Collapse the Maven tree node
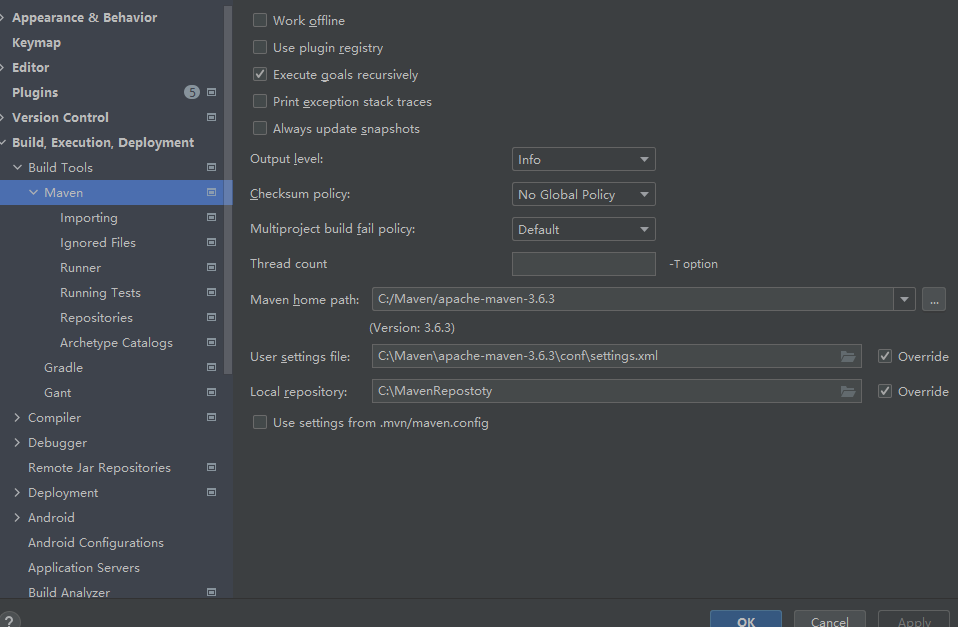This screenshot has width=958, height=627. tap(34, 192)
